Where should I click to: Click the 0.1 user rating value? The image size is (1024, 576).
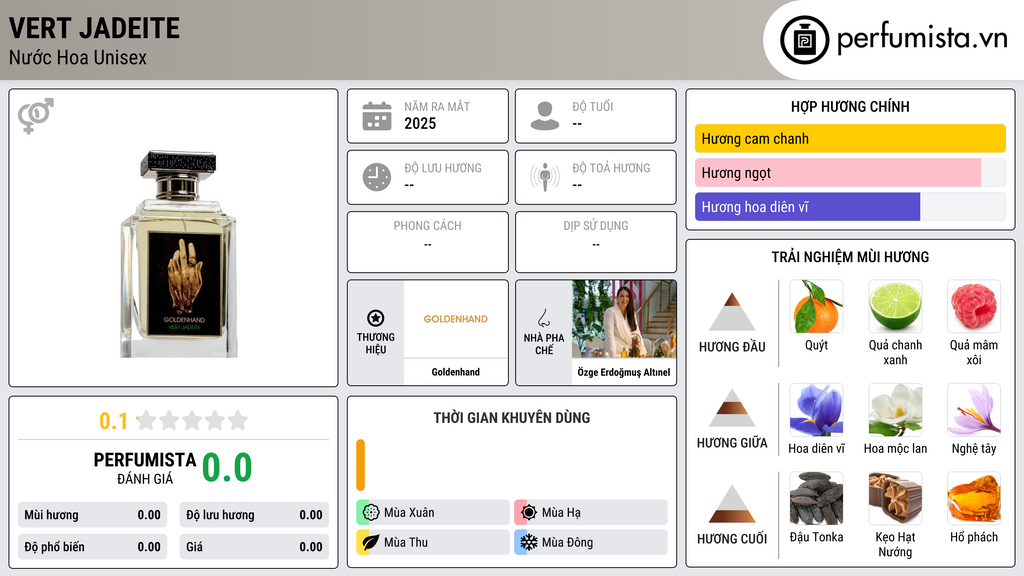[x=113, y=421]
